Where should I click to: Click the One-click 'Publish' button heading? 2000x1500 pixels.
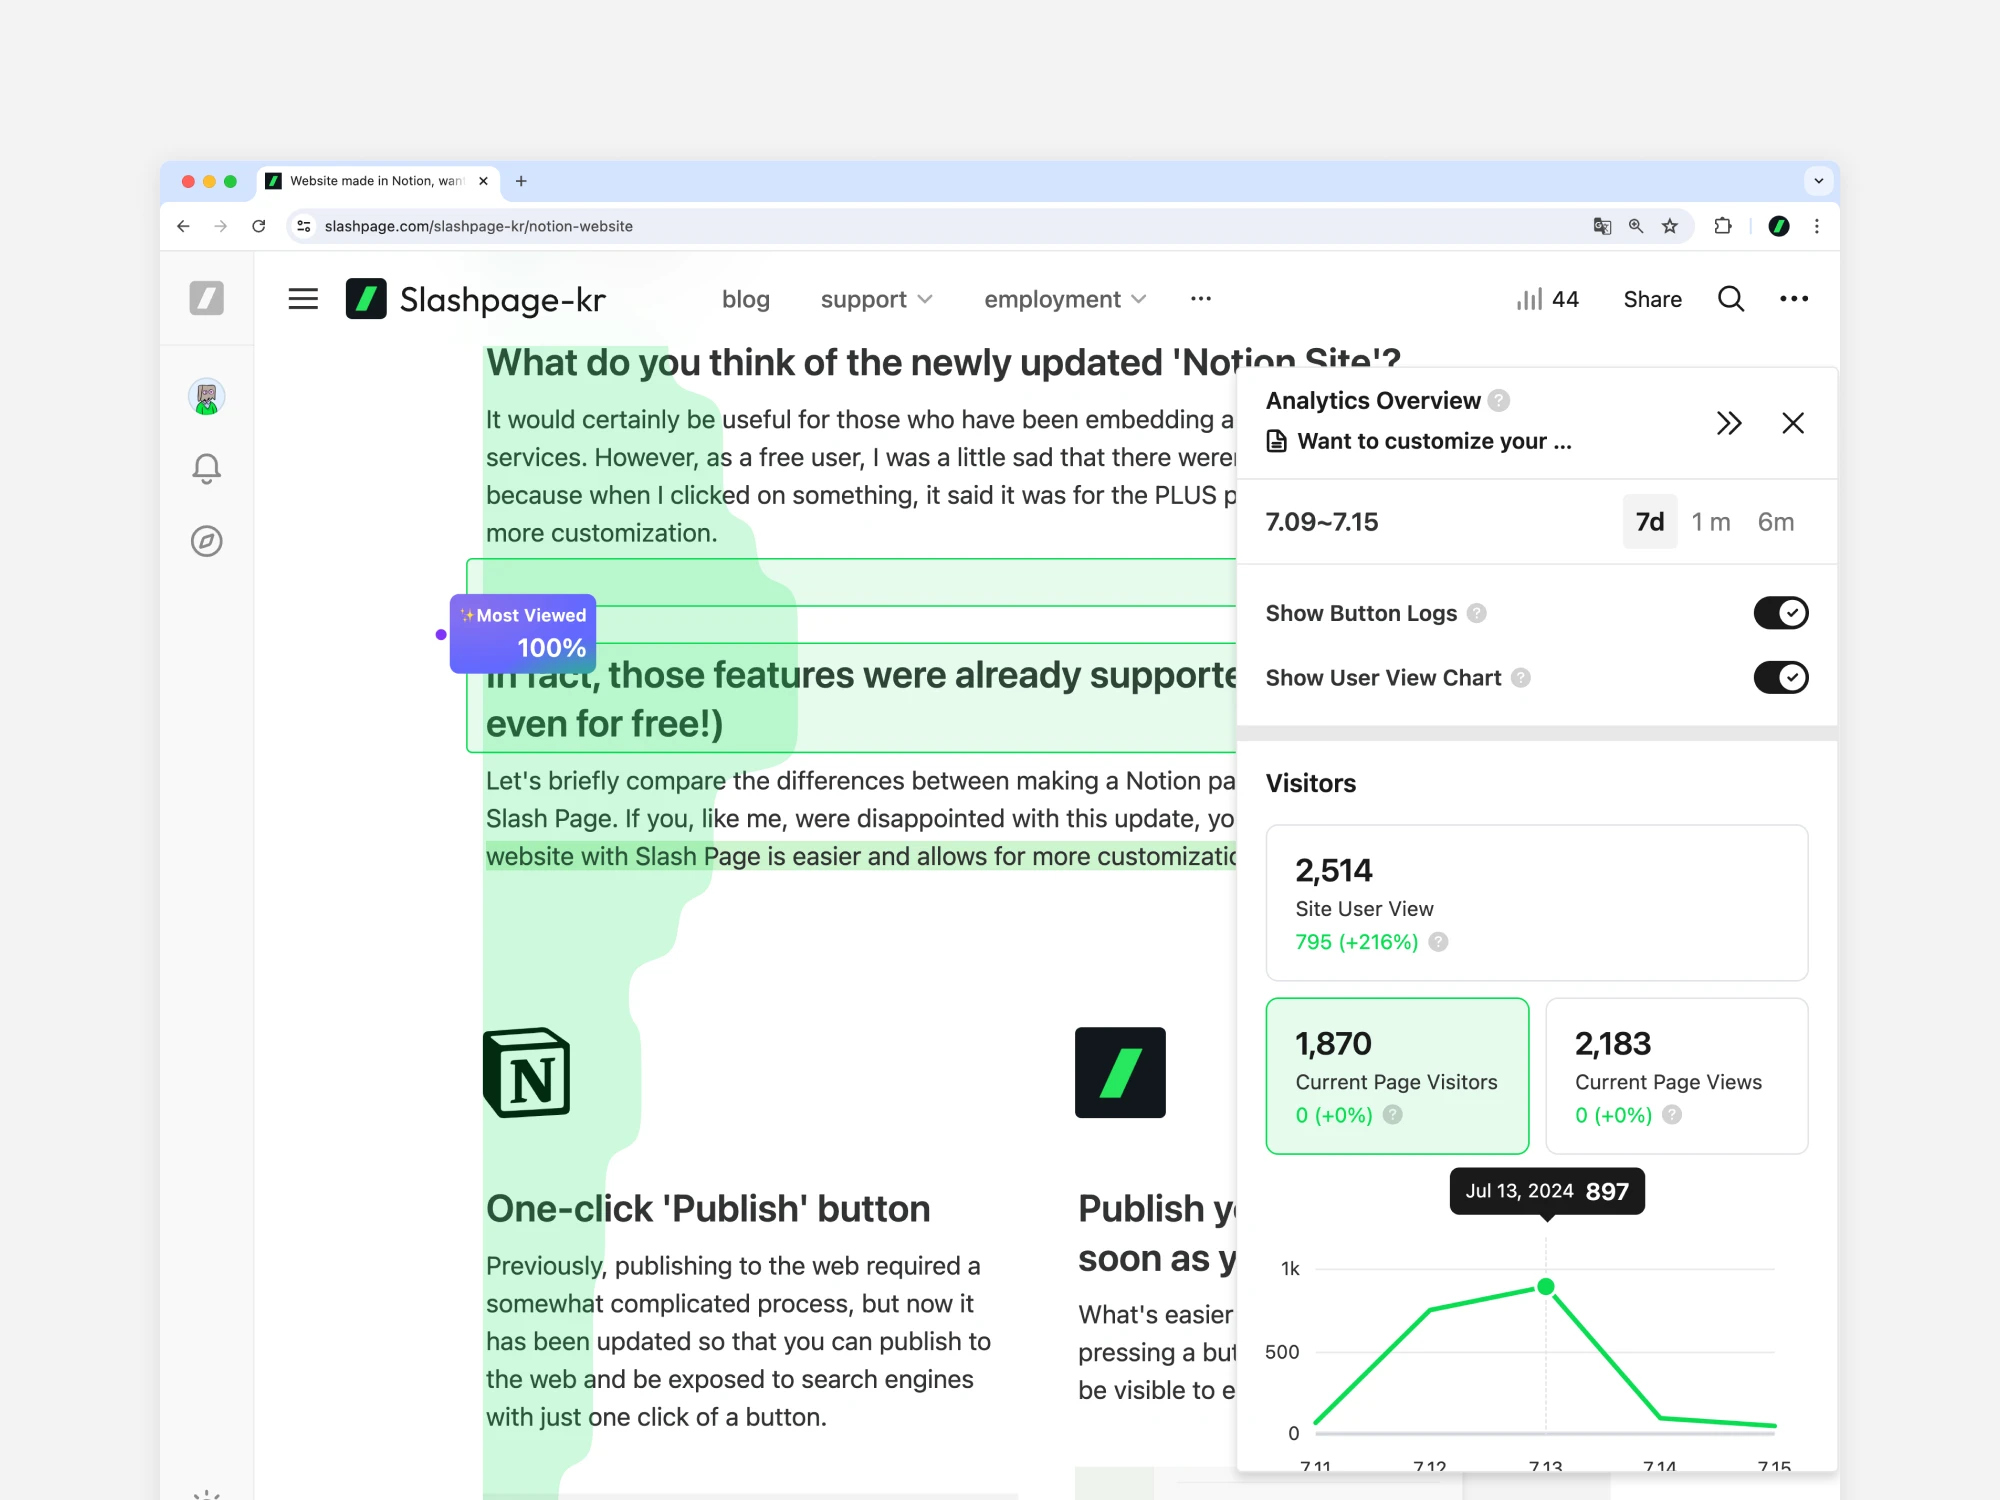pos(708,1209)
